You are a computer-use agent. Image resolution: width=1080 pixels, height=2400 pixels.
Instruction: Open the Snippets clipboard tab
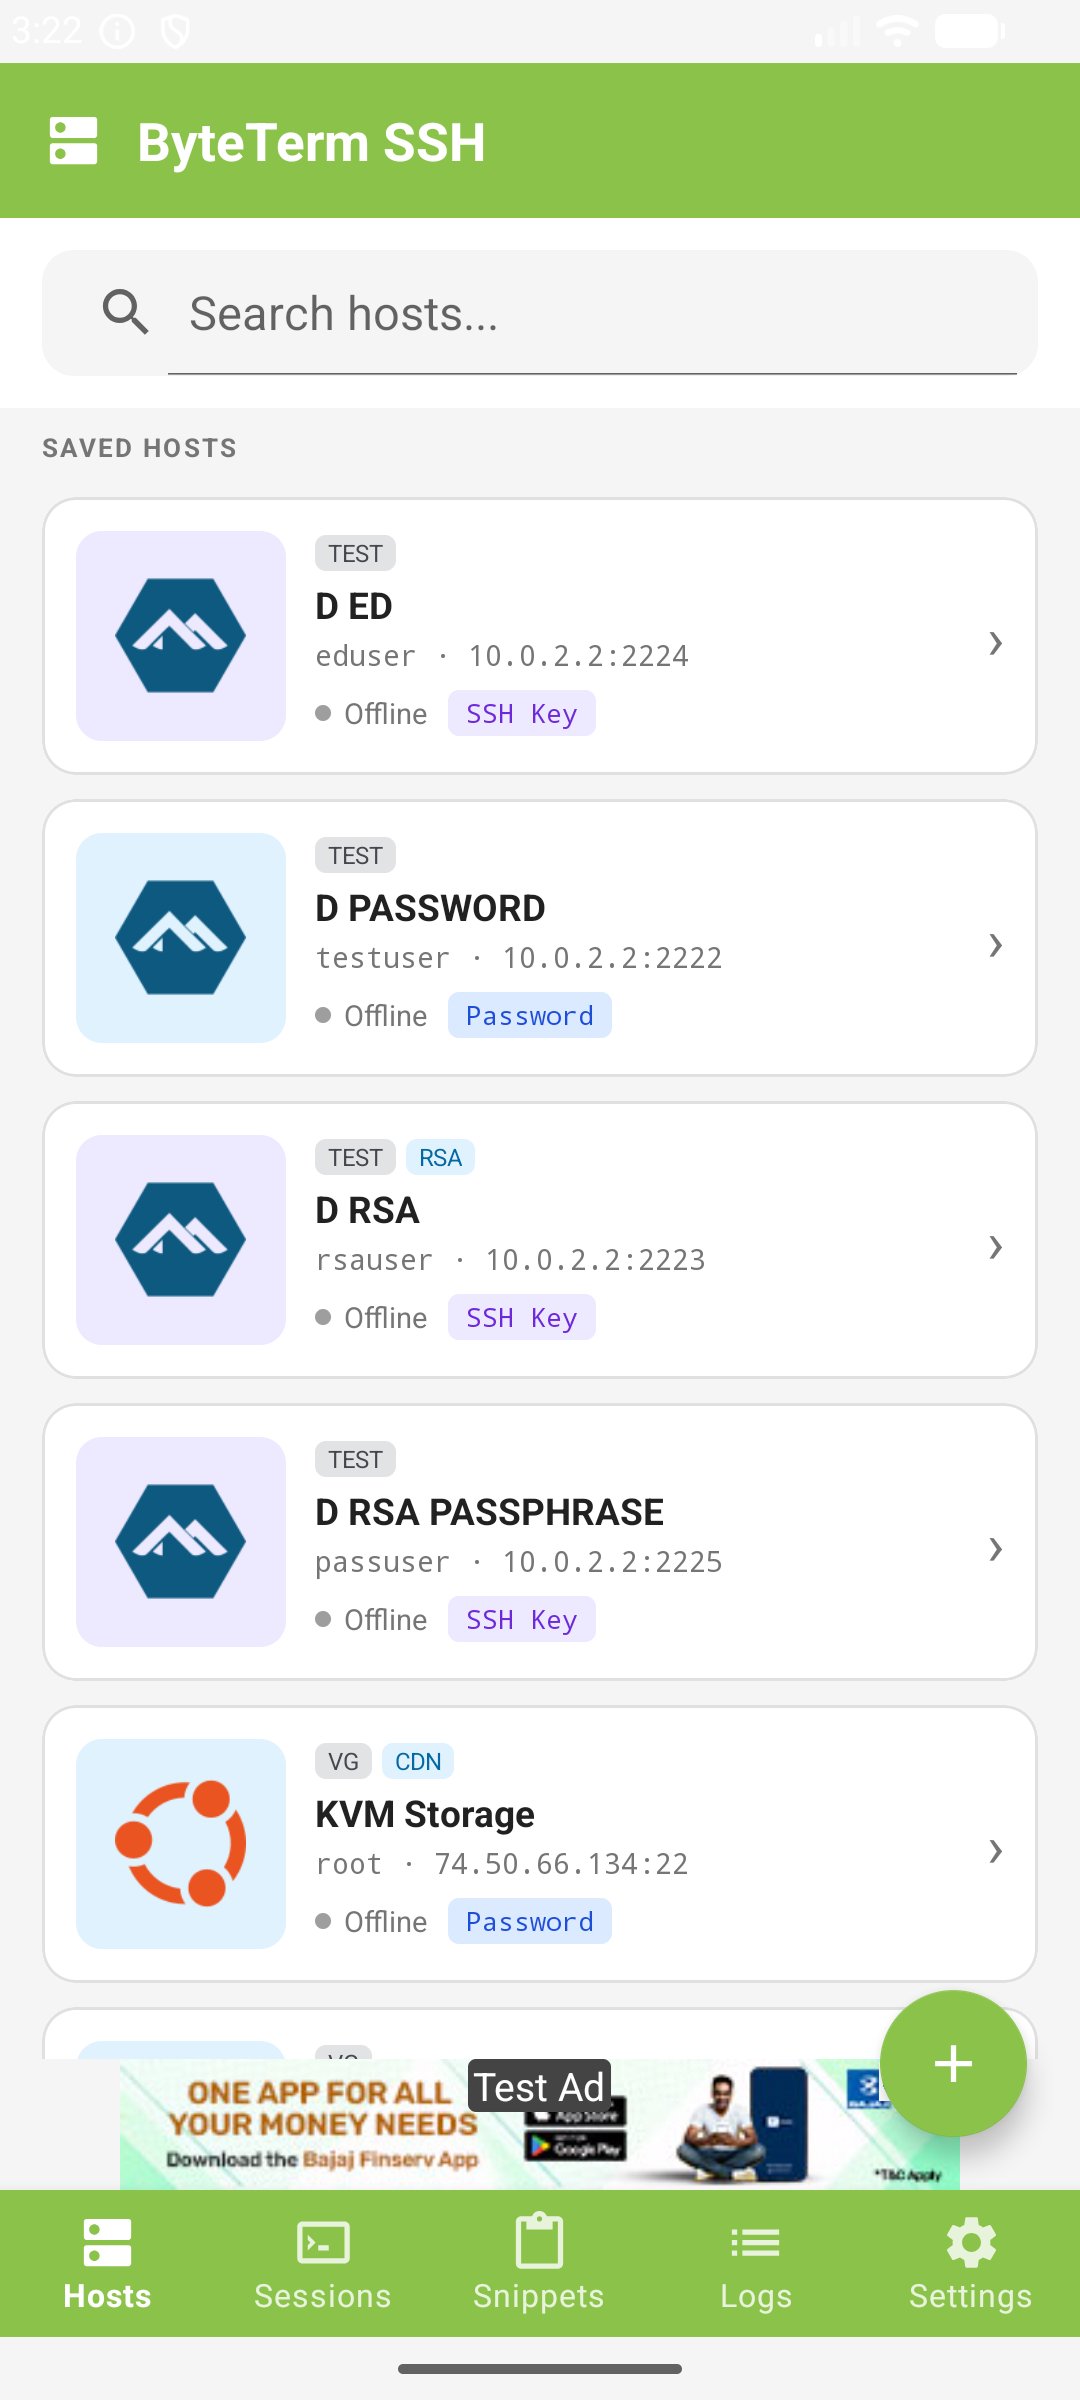tap(539, 2264)
